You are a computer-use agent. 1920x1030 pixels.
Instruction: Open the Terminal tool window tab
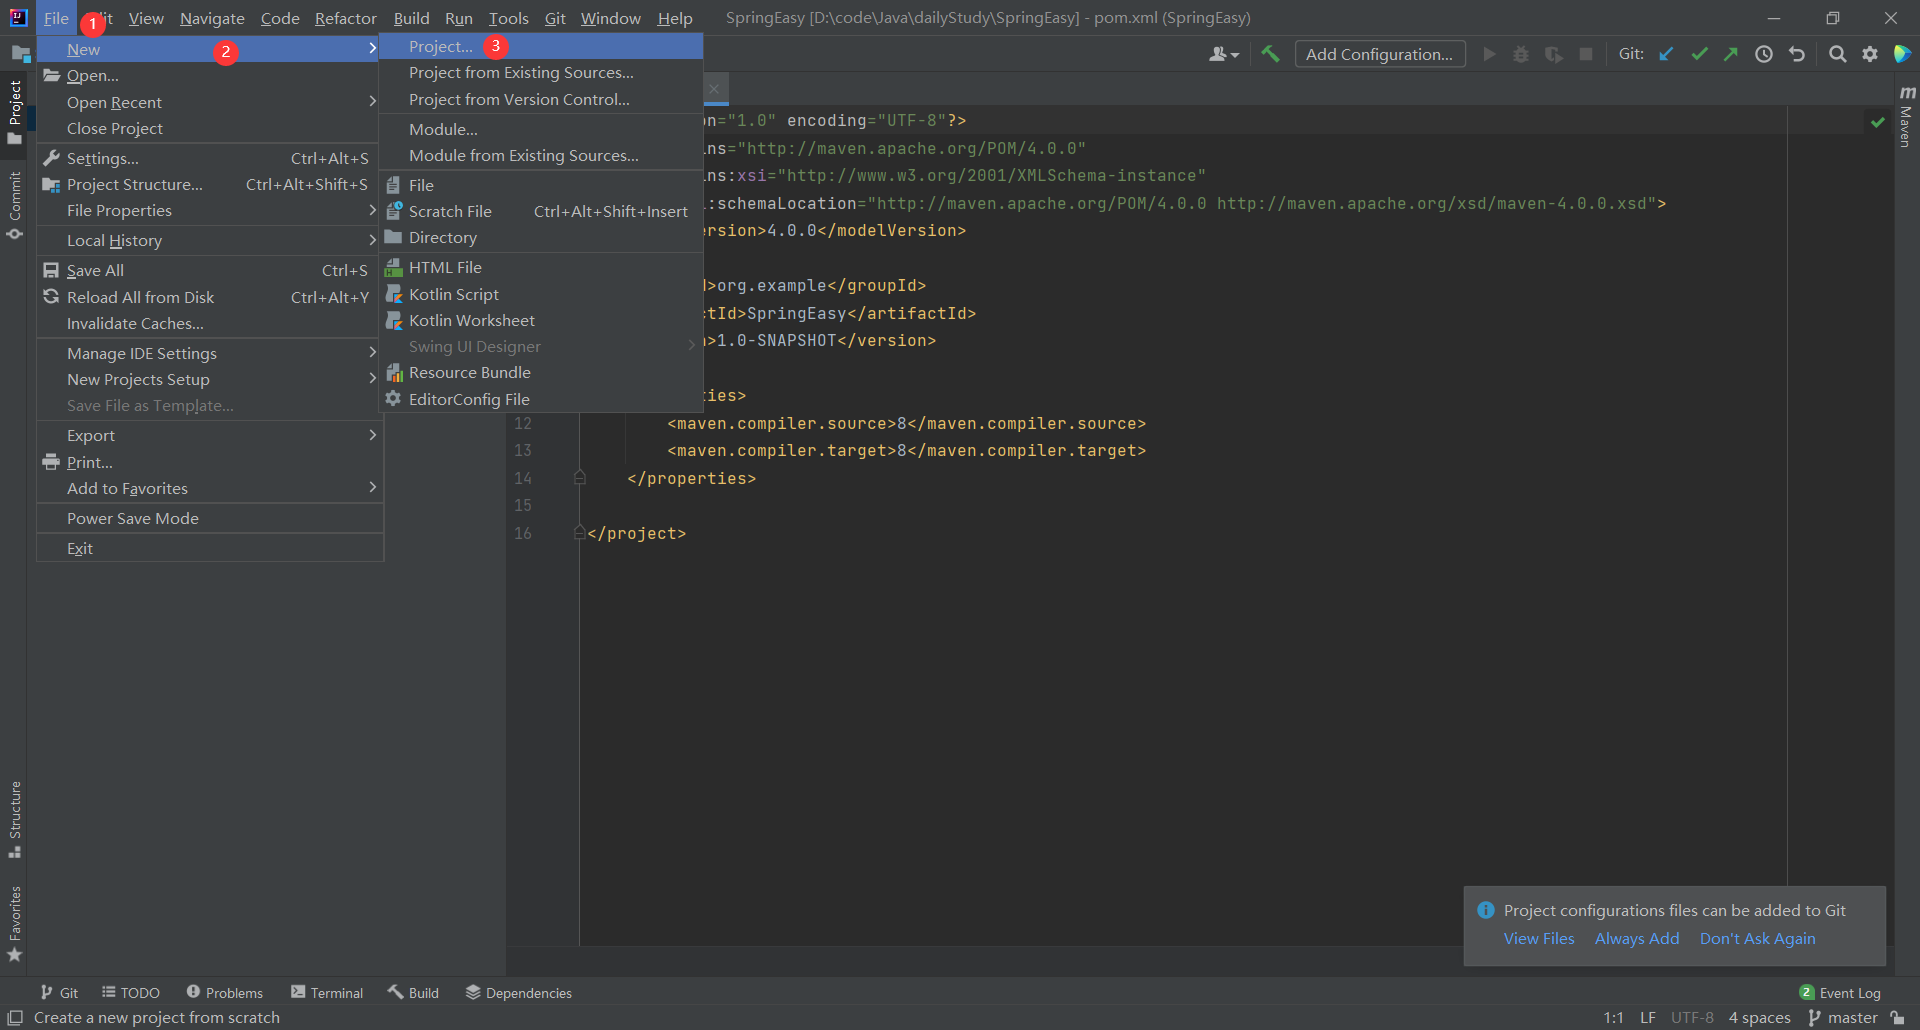327,992
